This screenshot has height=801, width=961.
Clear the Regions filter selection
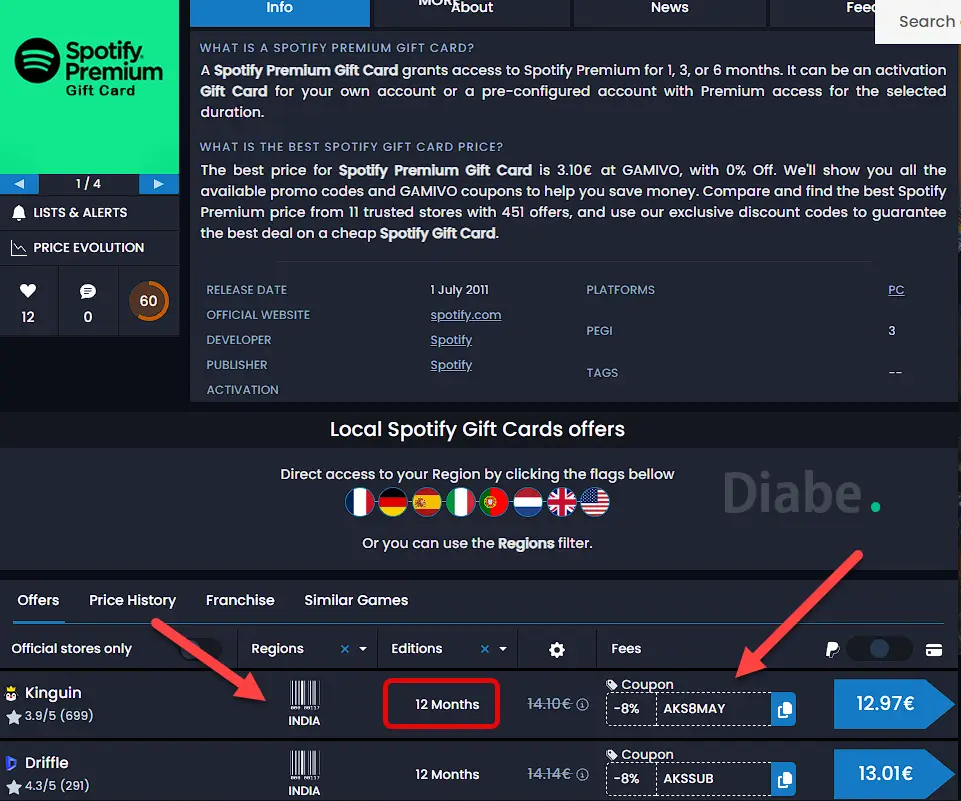tap(345, 649)
